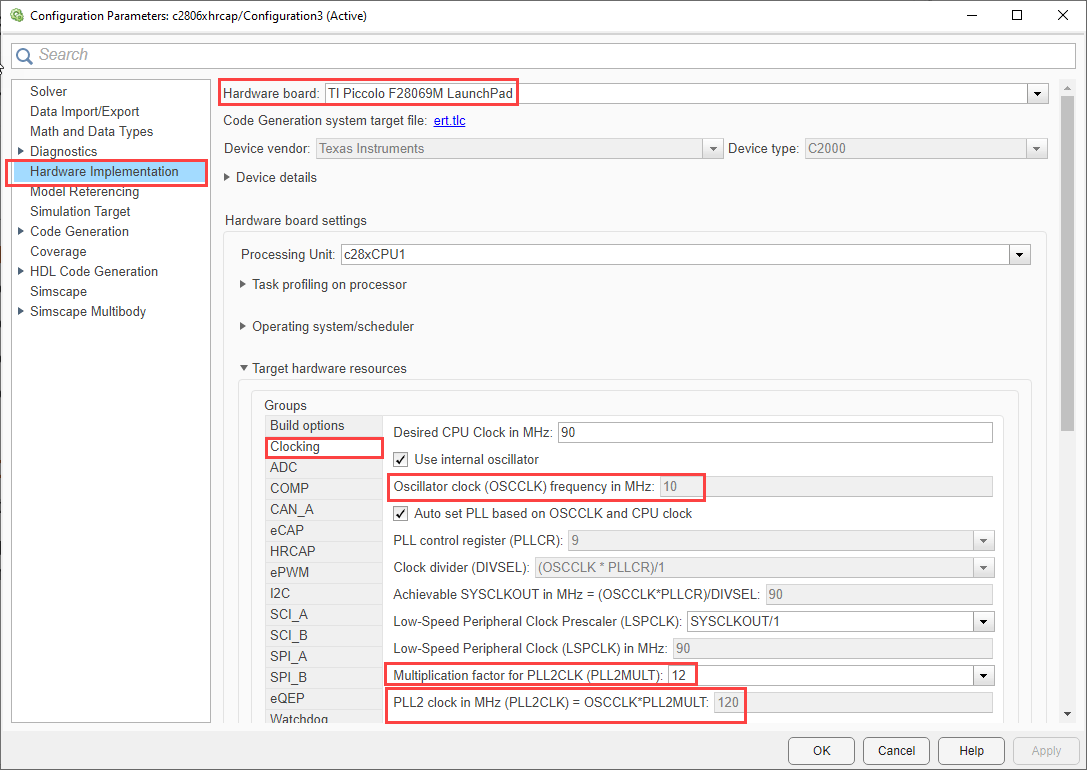Click the search magnifier icon

24,55
